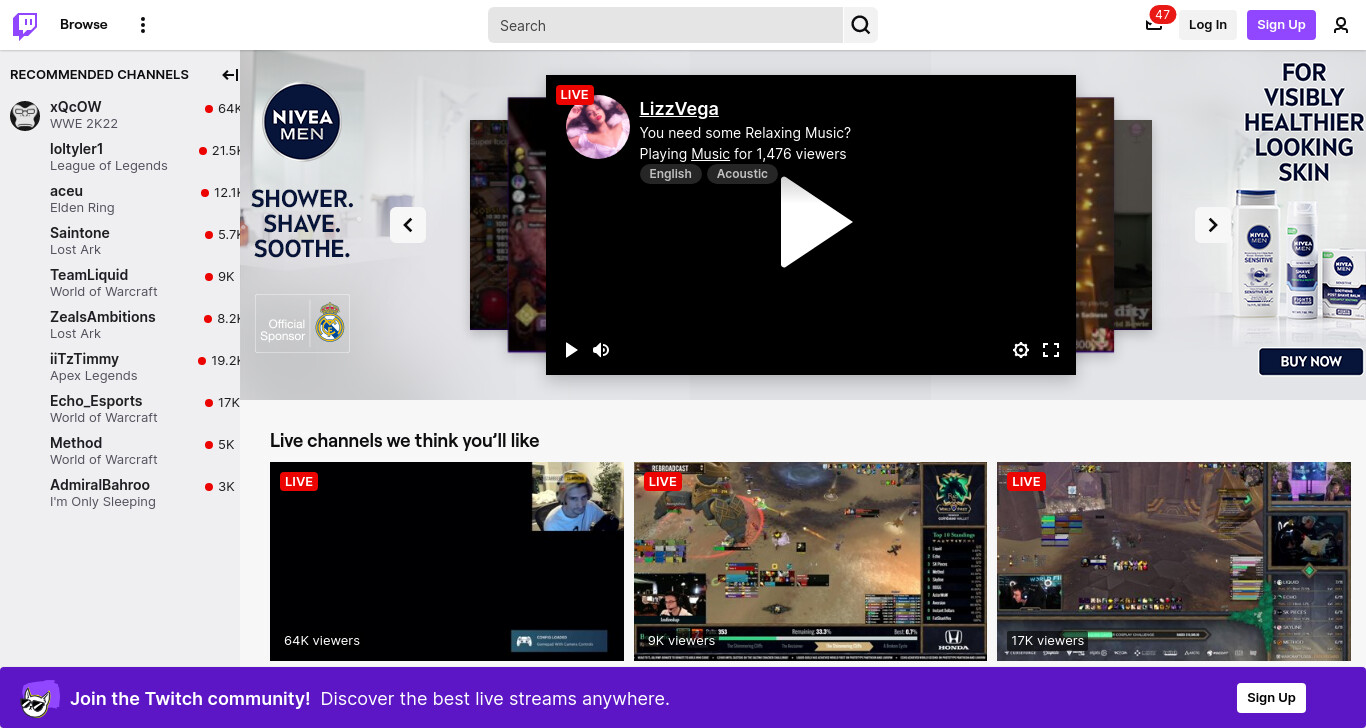Click the magnifying glass search button
The height and width of the screenshot is (728, 1366).
pos(861,25)
